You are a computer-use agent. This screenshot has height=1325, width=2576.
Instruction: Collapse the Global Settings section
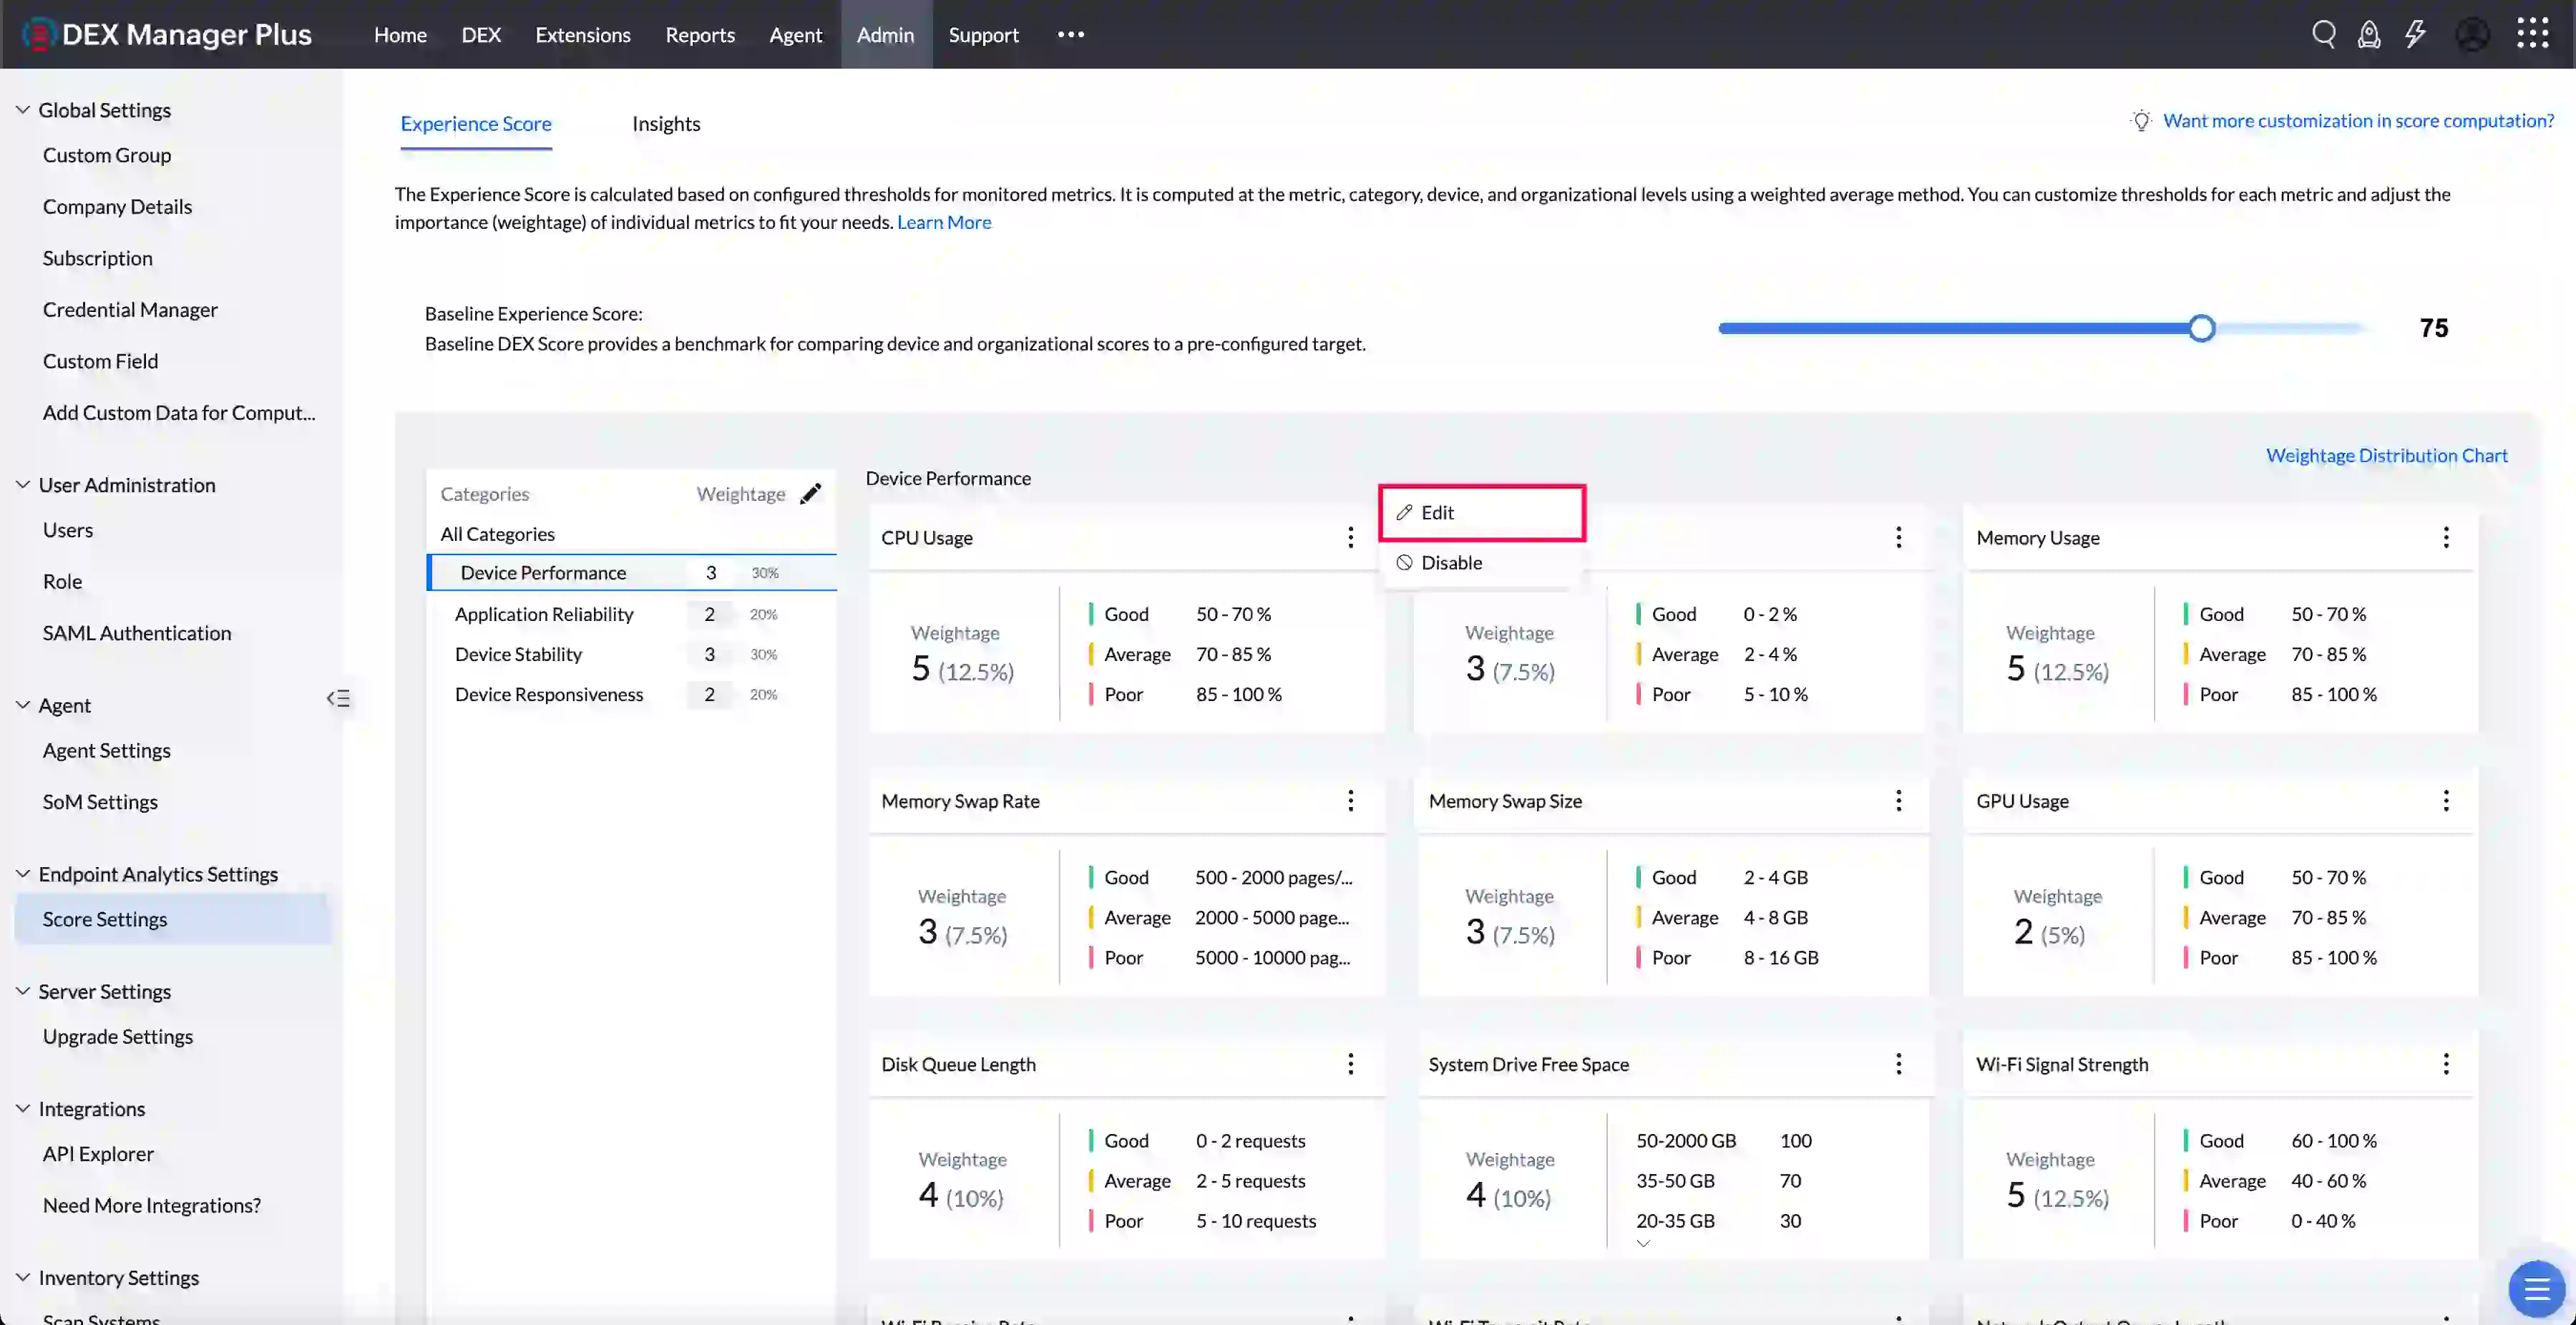tap(22, 110)
